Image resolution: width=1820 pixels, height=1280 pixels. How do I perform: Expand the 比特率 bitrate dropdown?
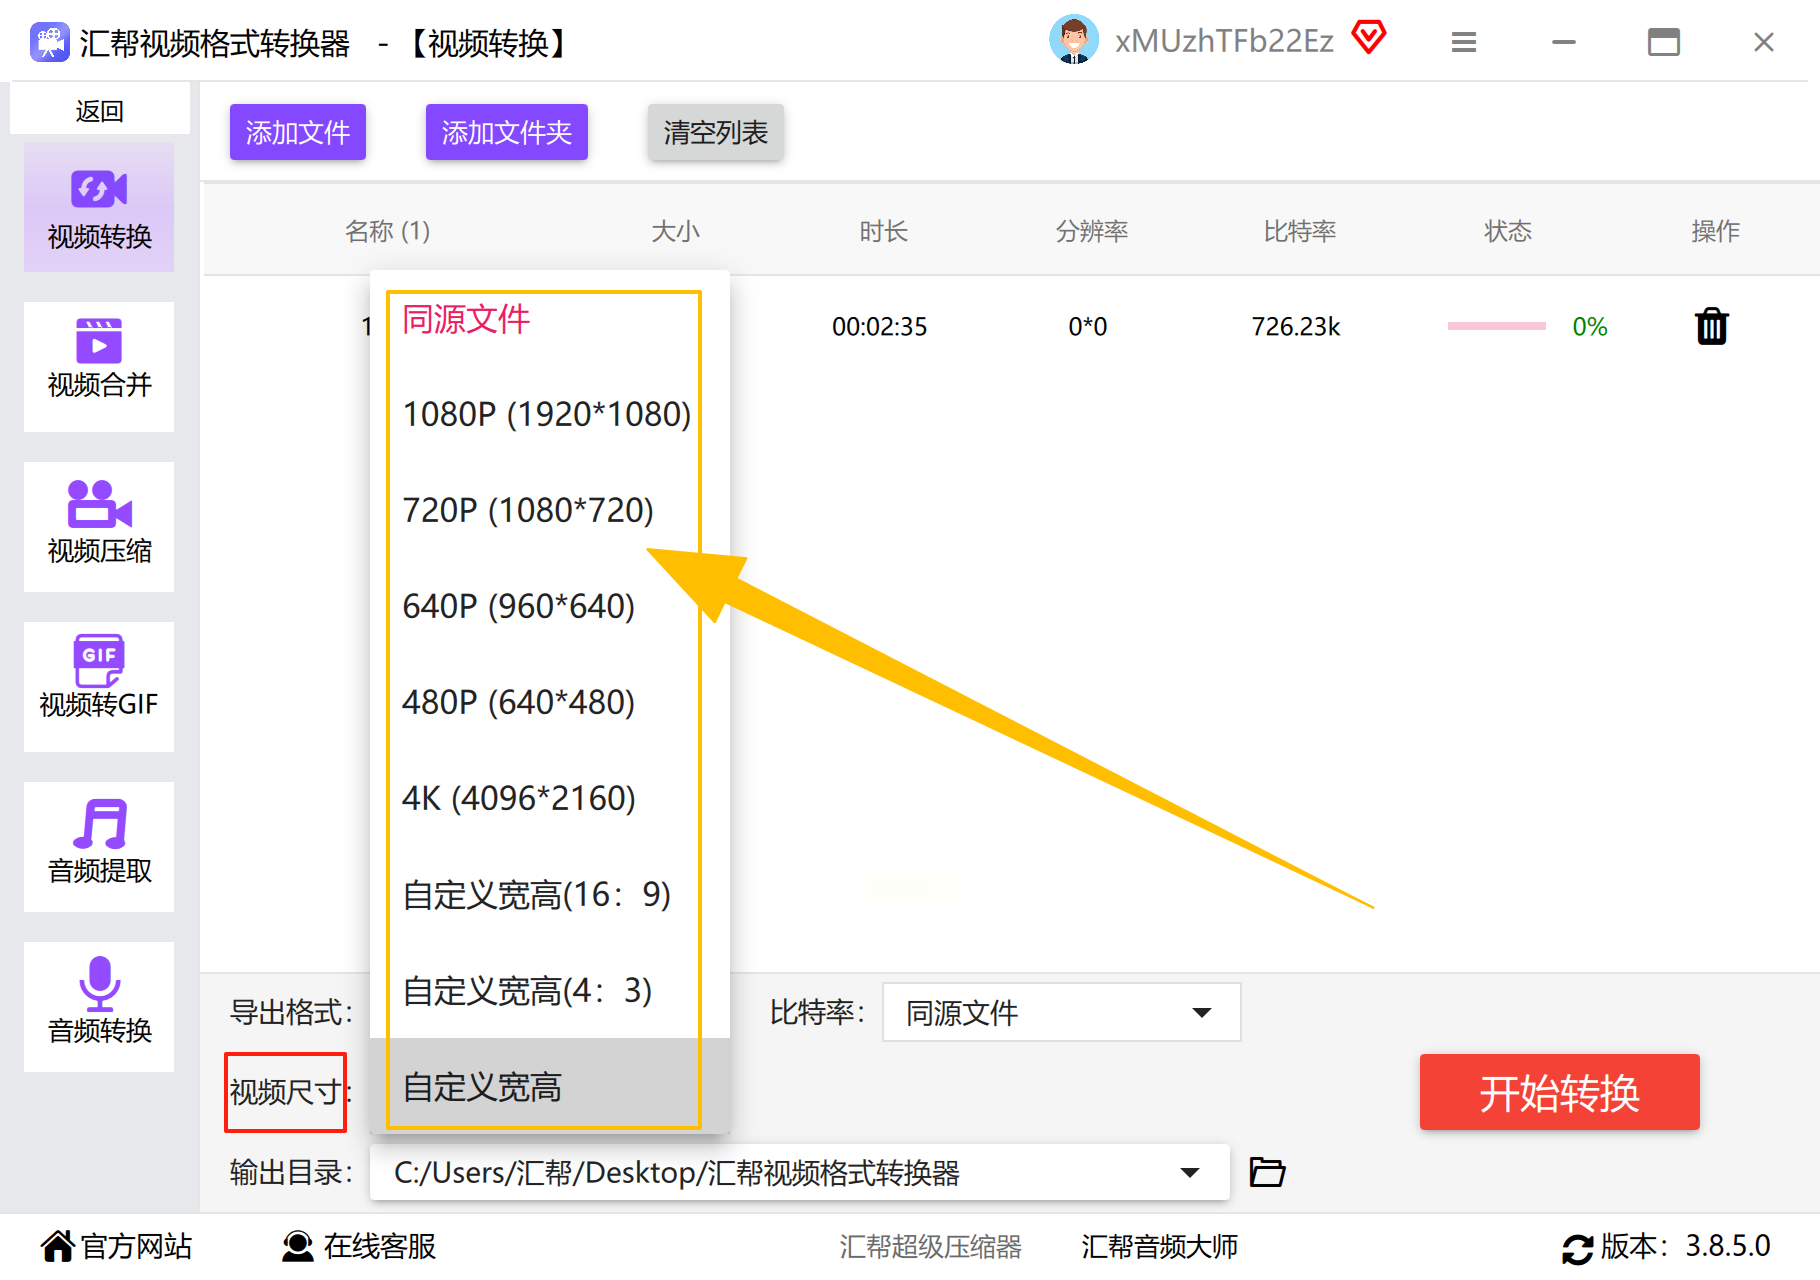click(x=1061, y=1012)
